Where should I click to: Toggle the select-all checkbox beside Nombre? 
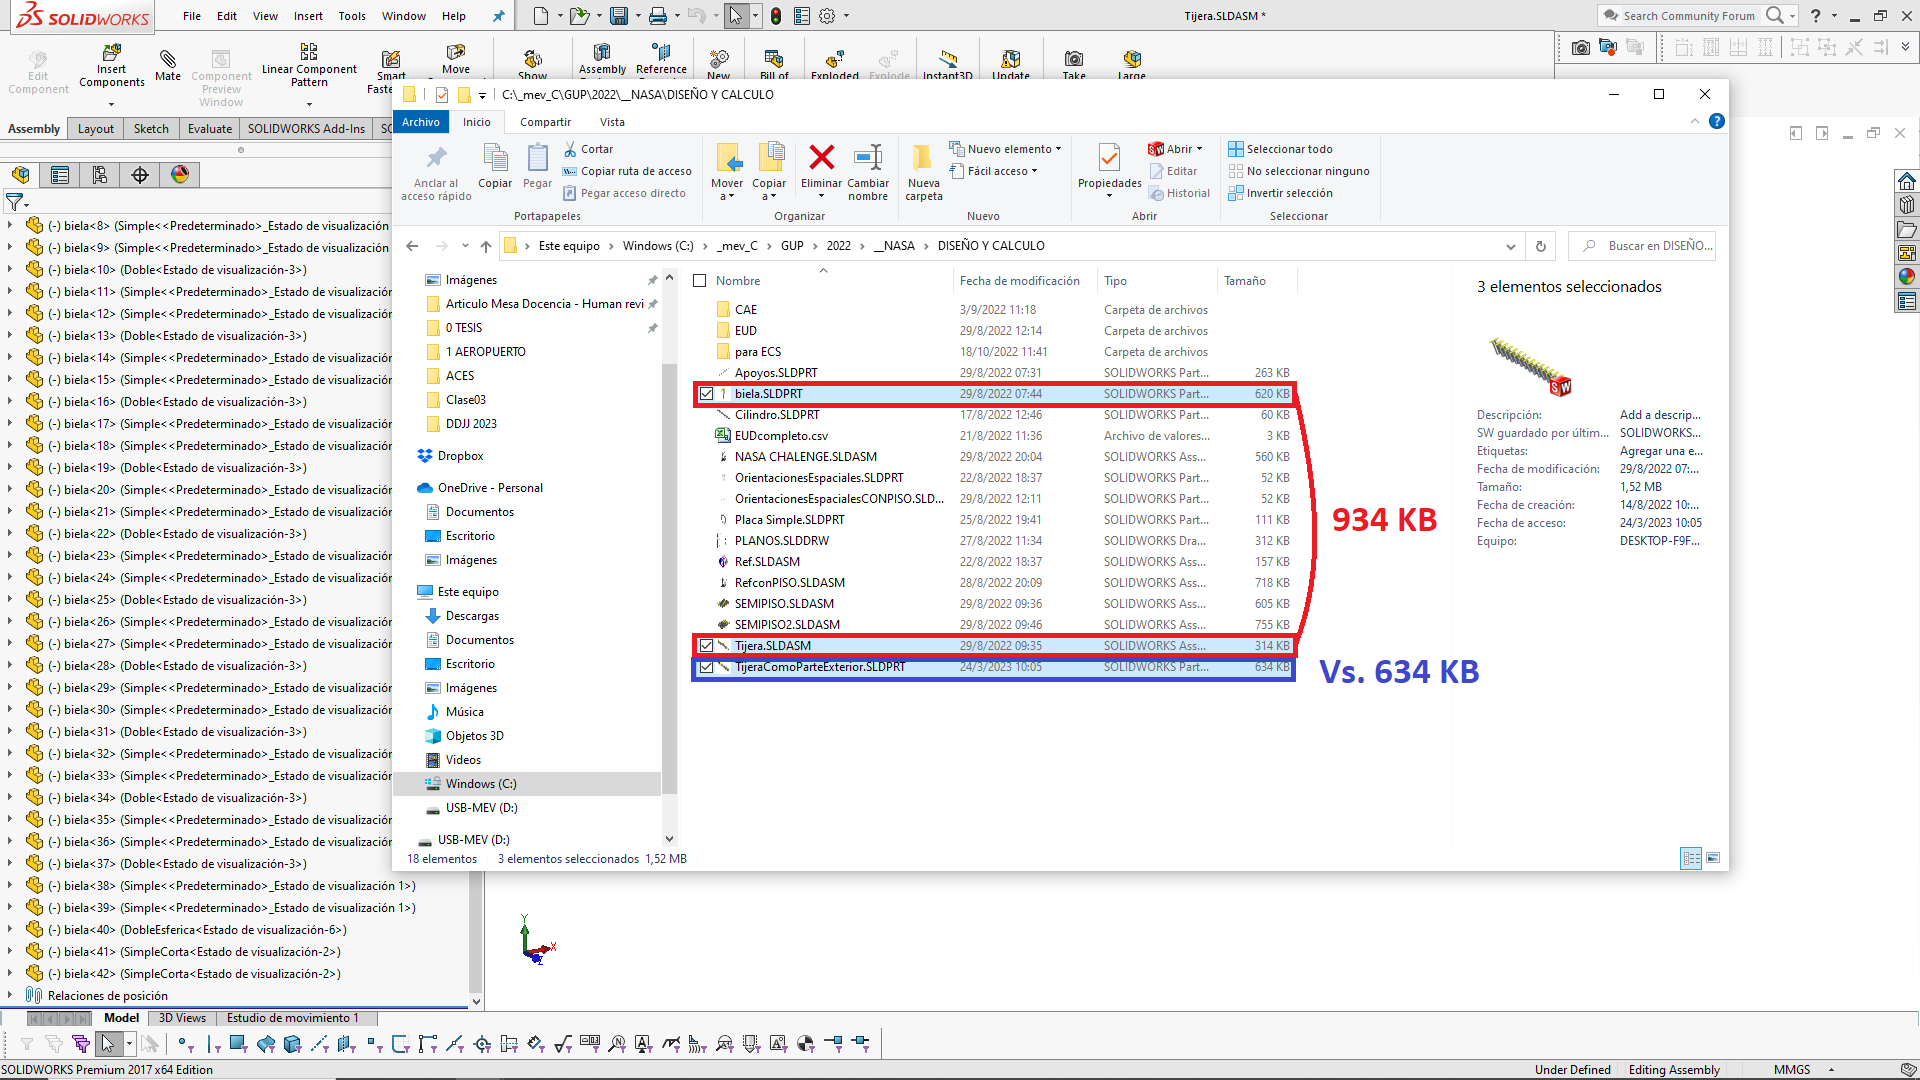(x=700, y=281)
